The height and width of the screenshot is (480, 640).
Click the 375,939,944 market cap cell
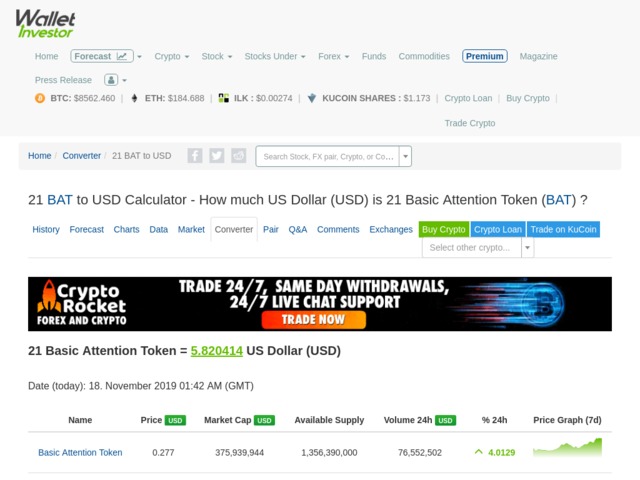(240, 452)
